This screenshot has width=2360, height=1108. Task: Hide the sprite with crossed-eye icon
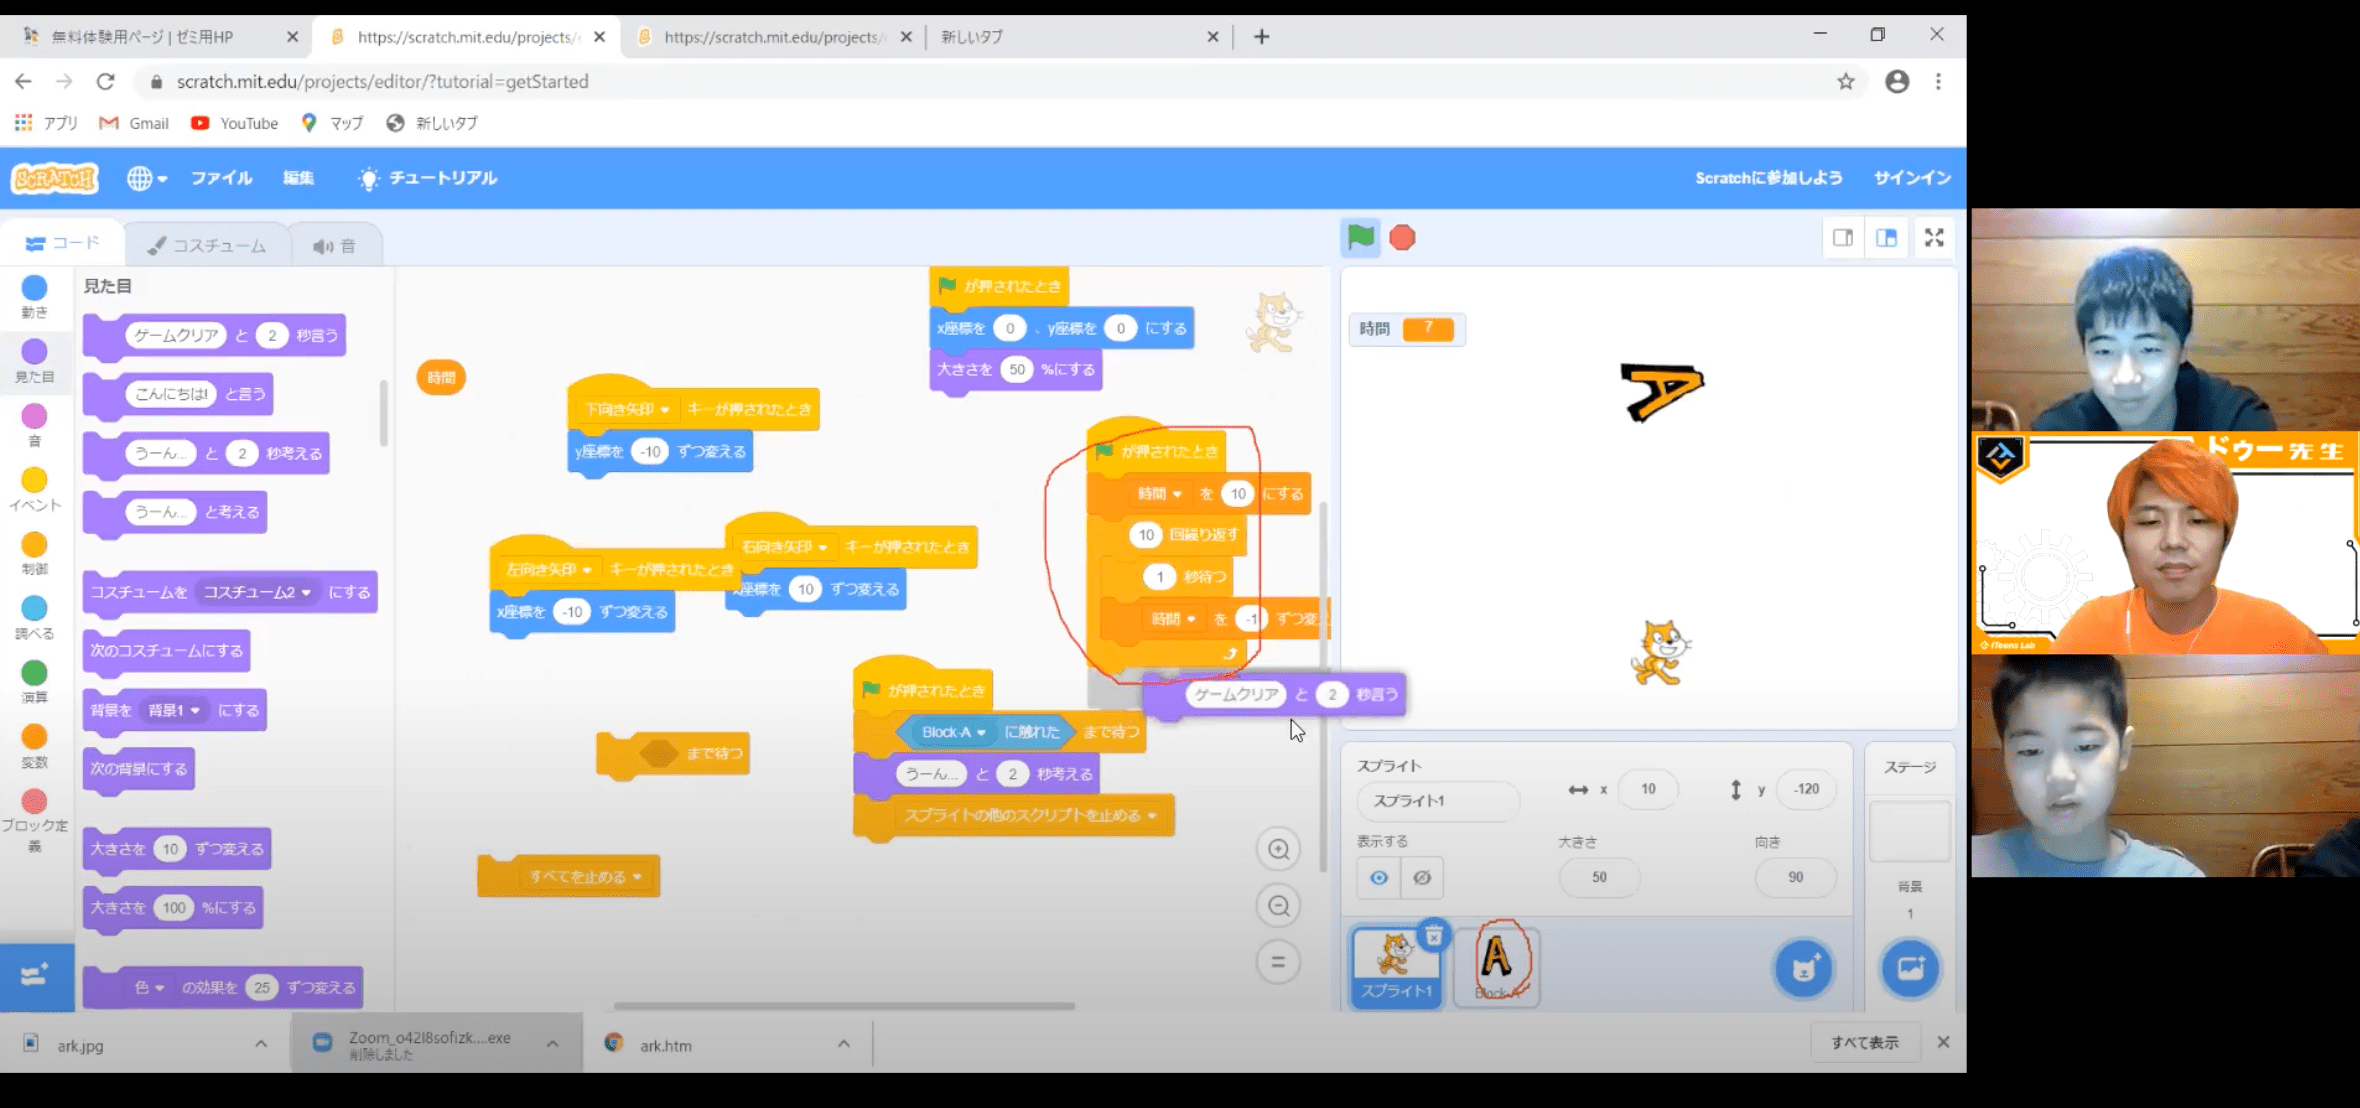(x=1422, y=877)
